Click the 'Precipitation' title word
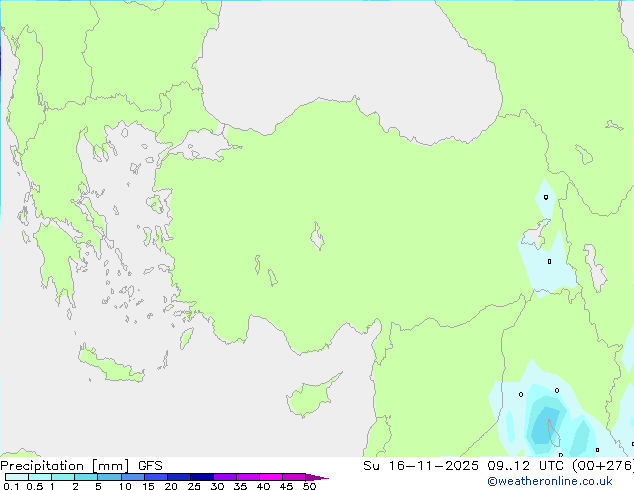Screen dimensions: 634x490 point(42,466)
